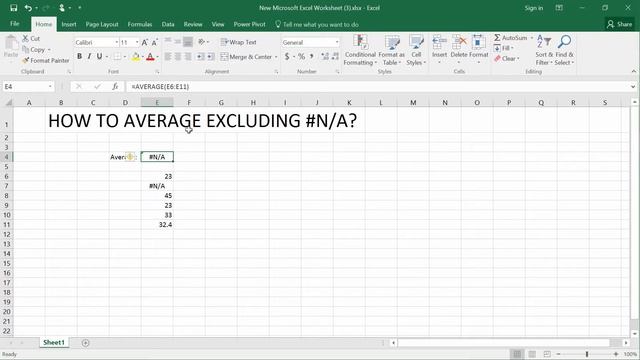
Task: Switch to Page Layout view in status bar
Action: pos(532,354)
